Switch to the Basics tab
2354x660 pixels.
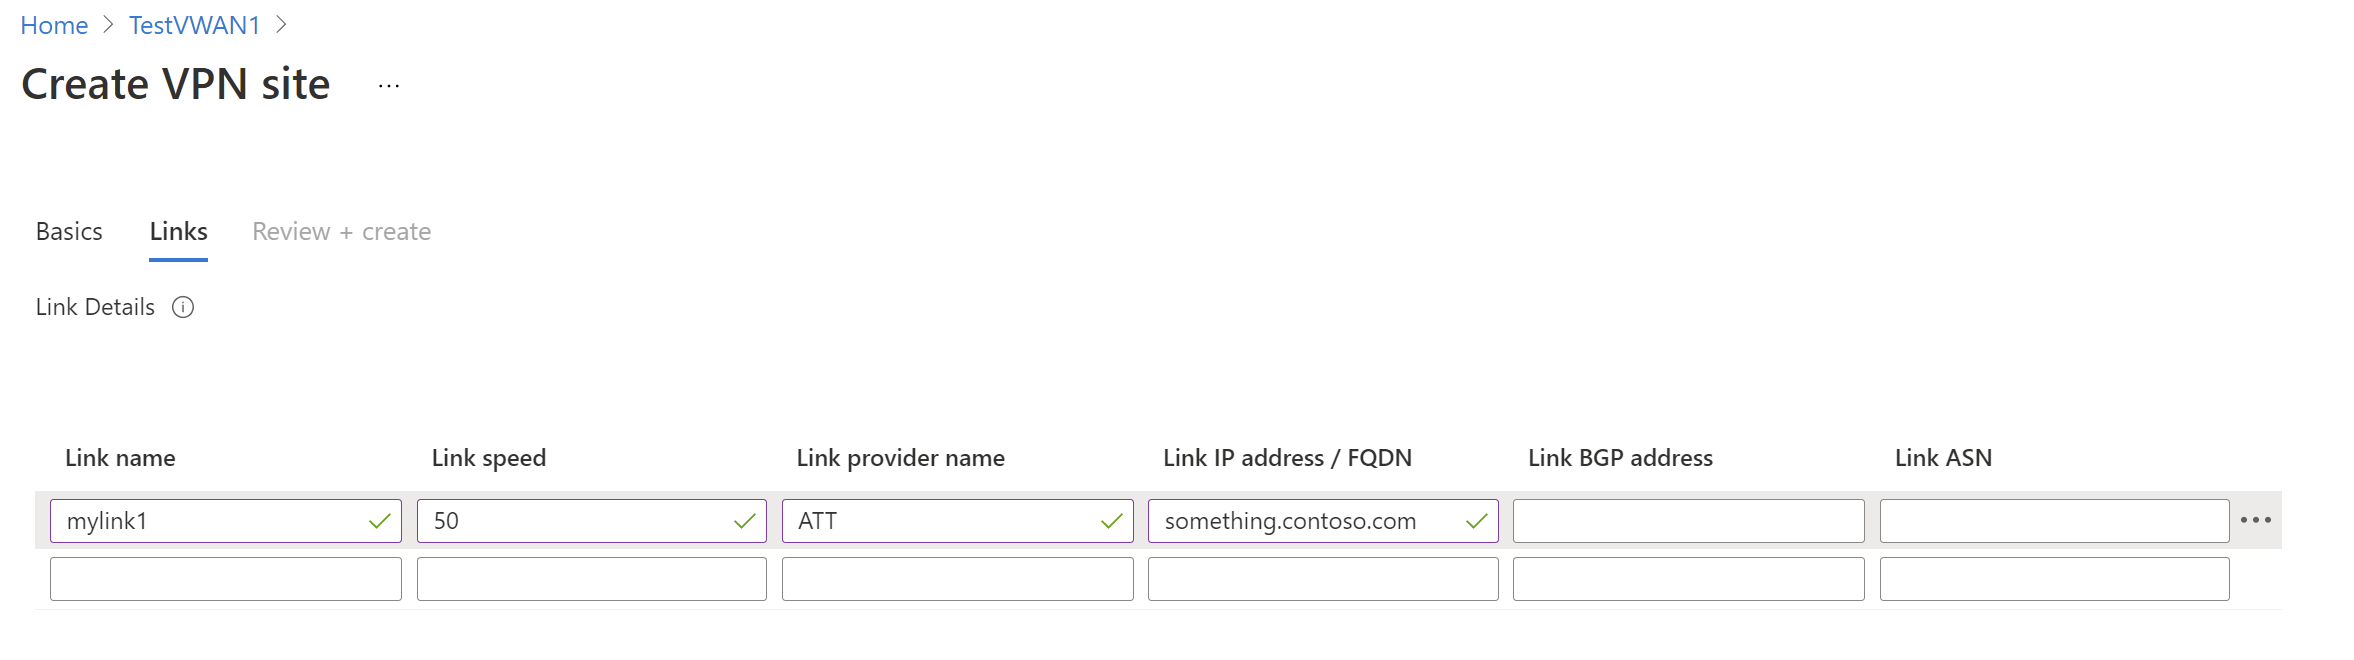69,232
